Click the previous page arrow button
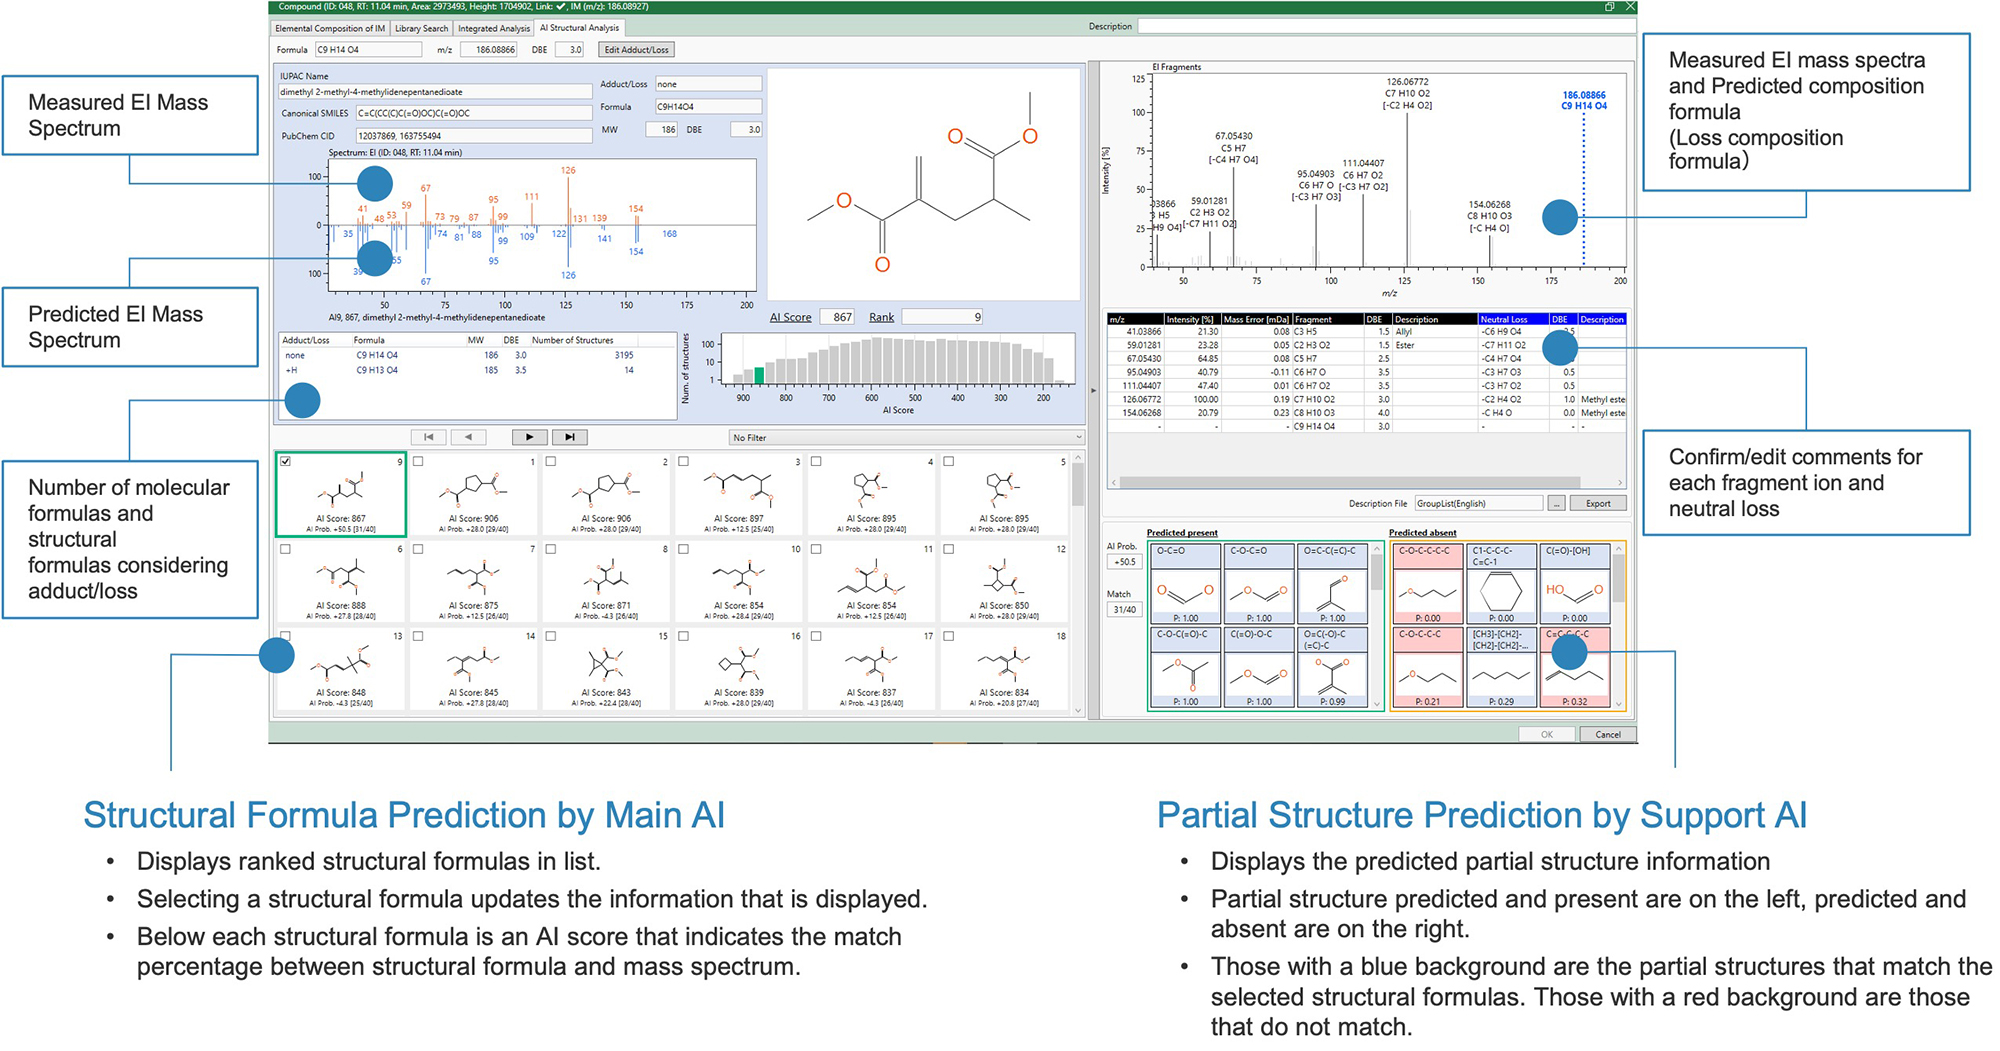 (468, 437)
